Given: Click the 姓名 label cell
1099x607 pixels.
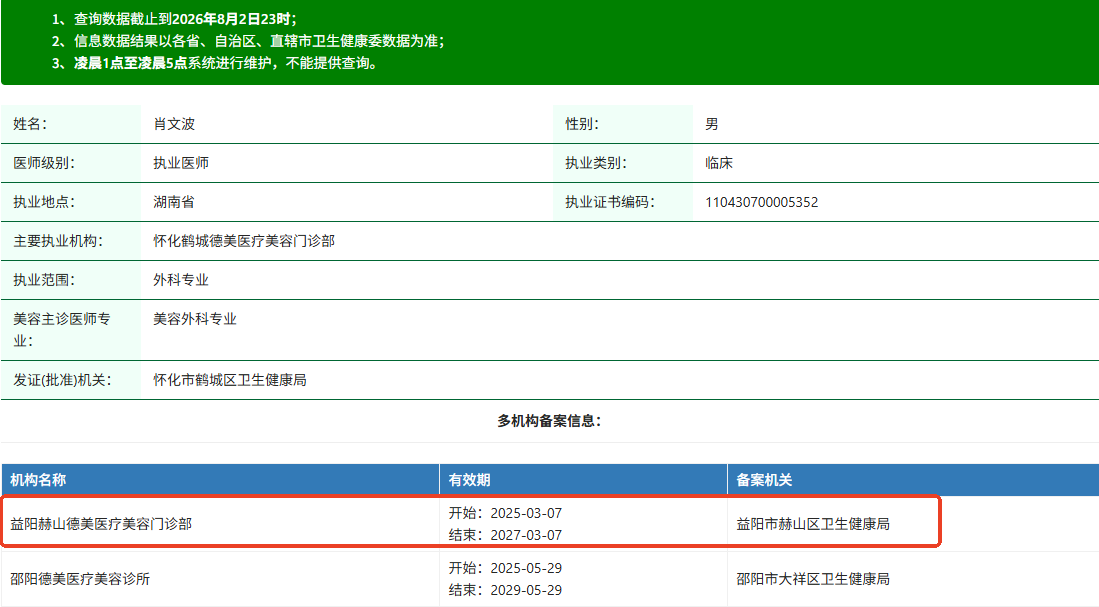Looking at the screenshot, I should 71,124.
